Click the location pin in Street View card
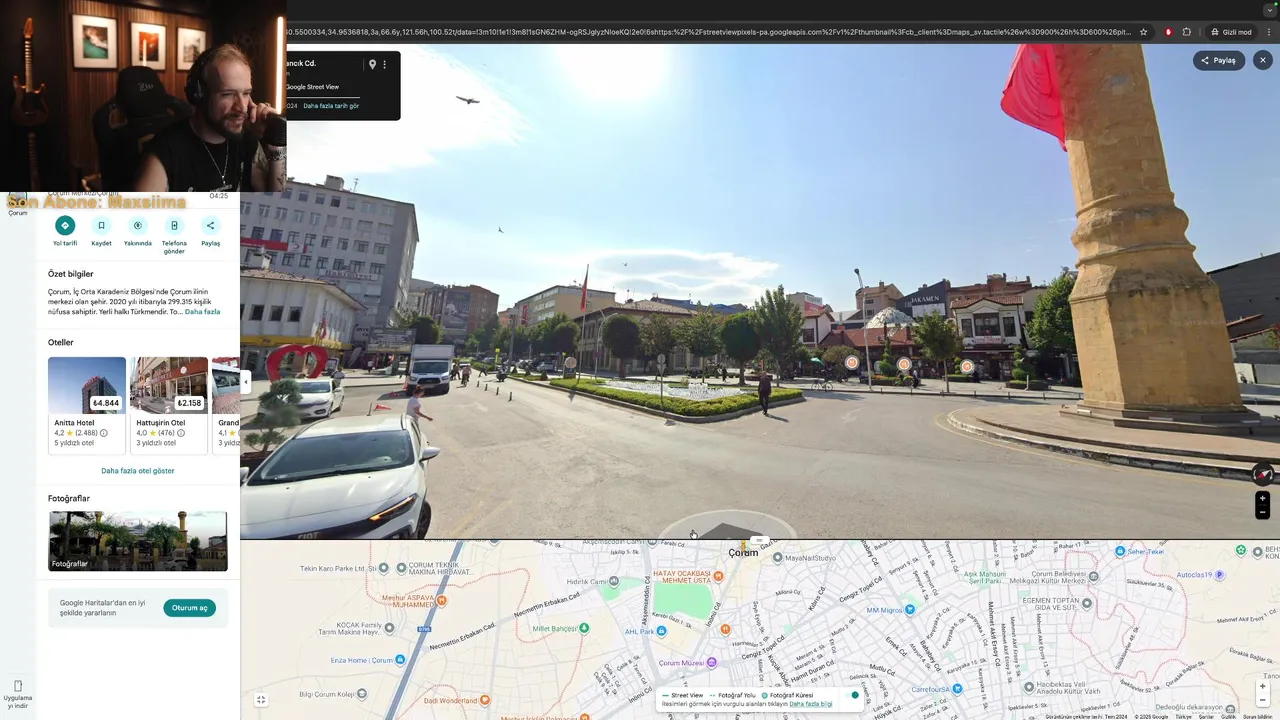 372,64
